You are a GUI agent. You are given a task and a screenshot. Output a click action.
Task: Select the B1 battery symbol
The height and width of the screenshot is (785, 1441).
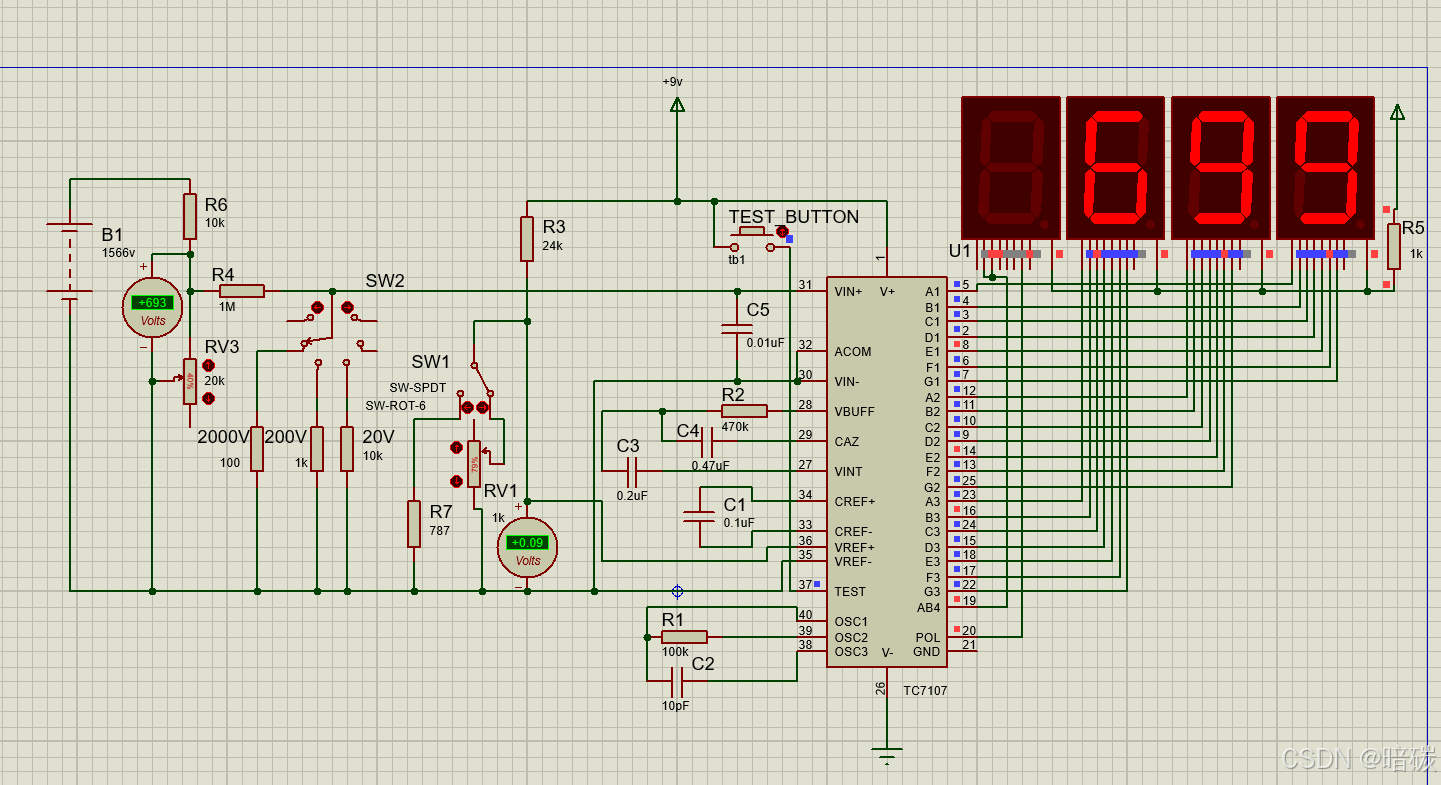coord(70,260)
